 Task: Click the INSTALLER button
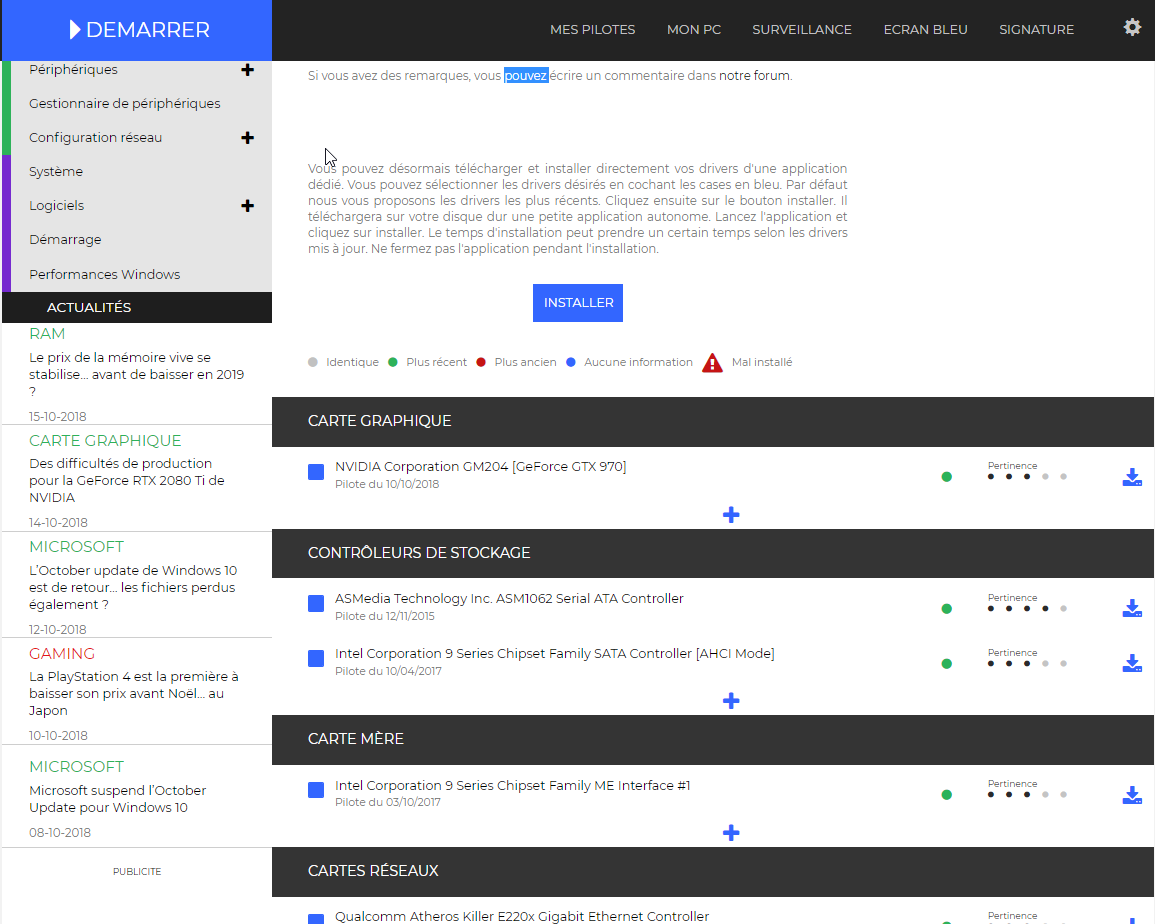[x=578, y=303]
